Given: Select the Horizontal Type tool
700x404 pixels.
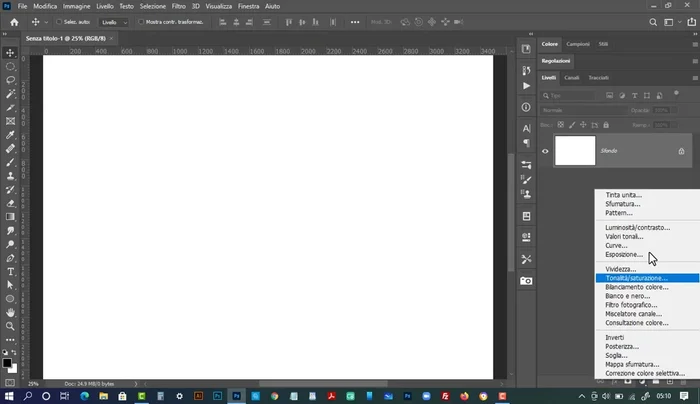Looking at the screenshot, I should pos(10,271).
